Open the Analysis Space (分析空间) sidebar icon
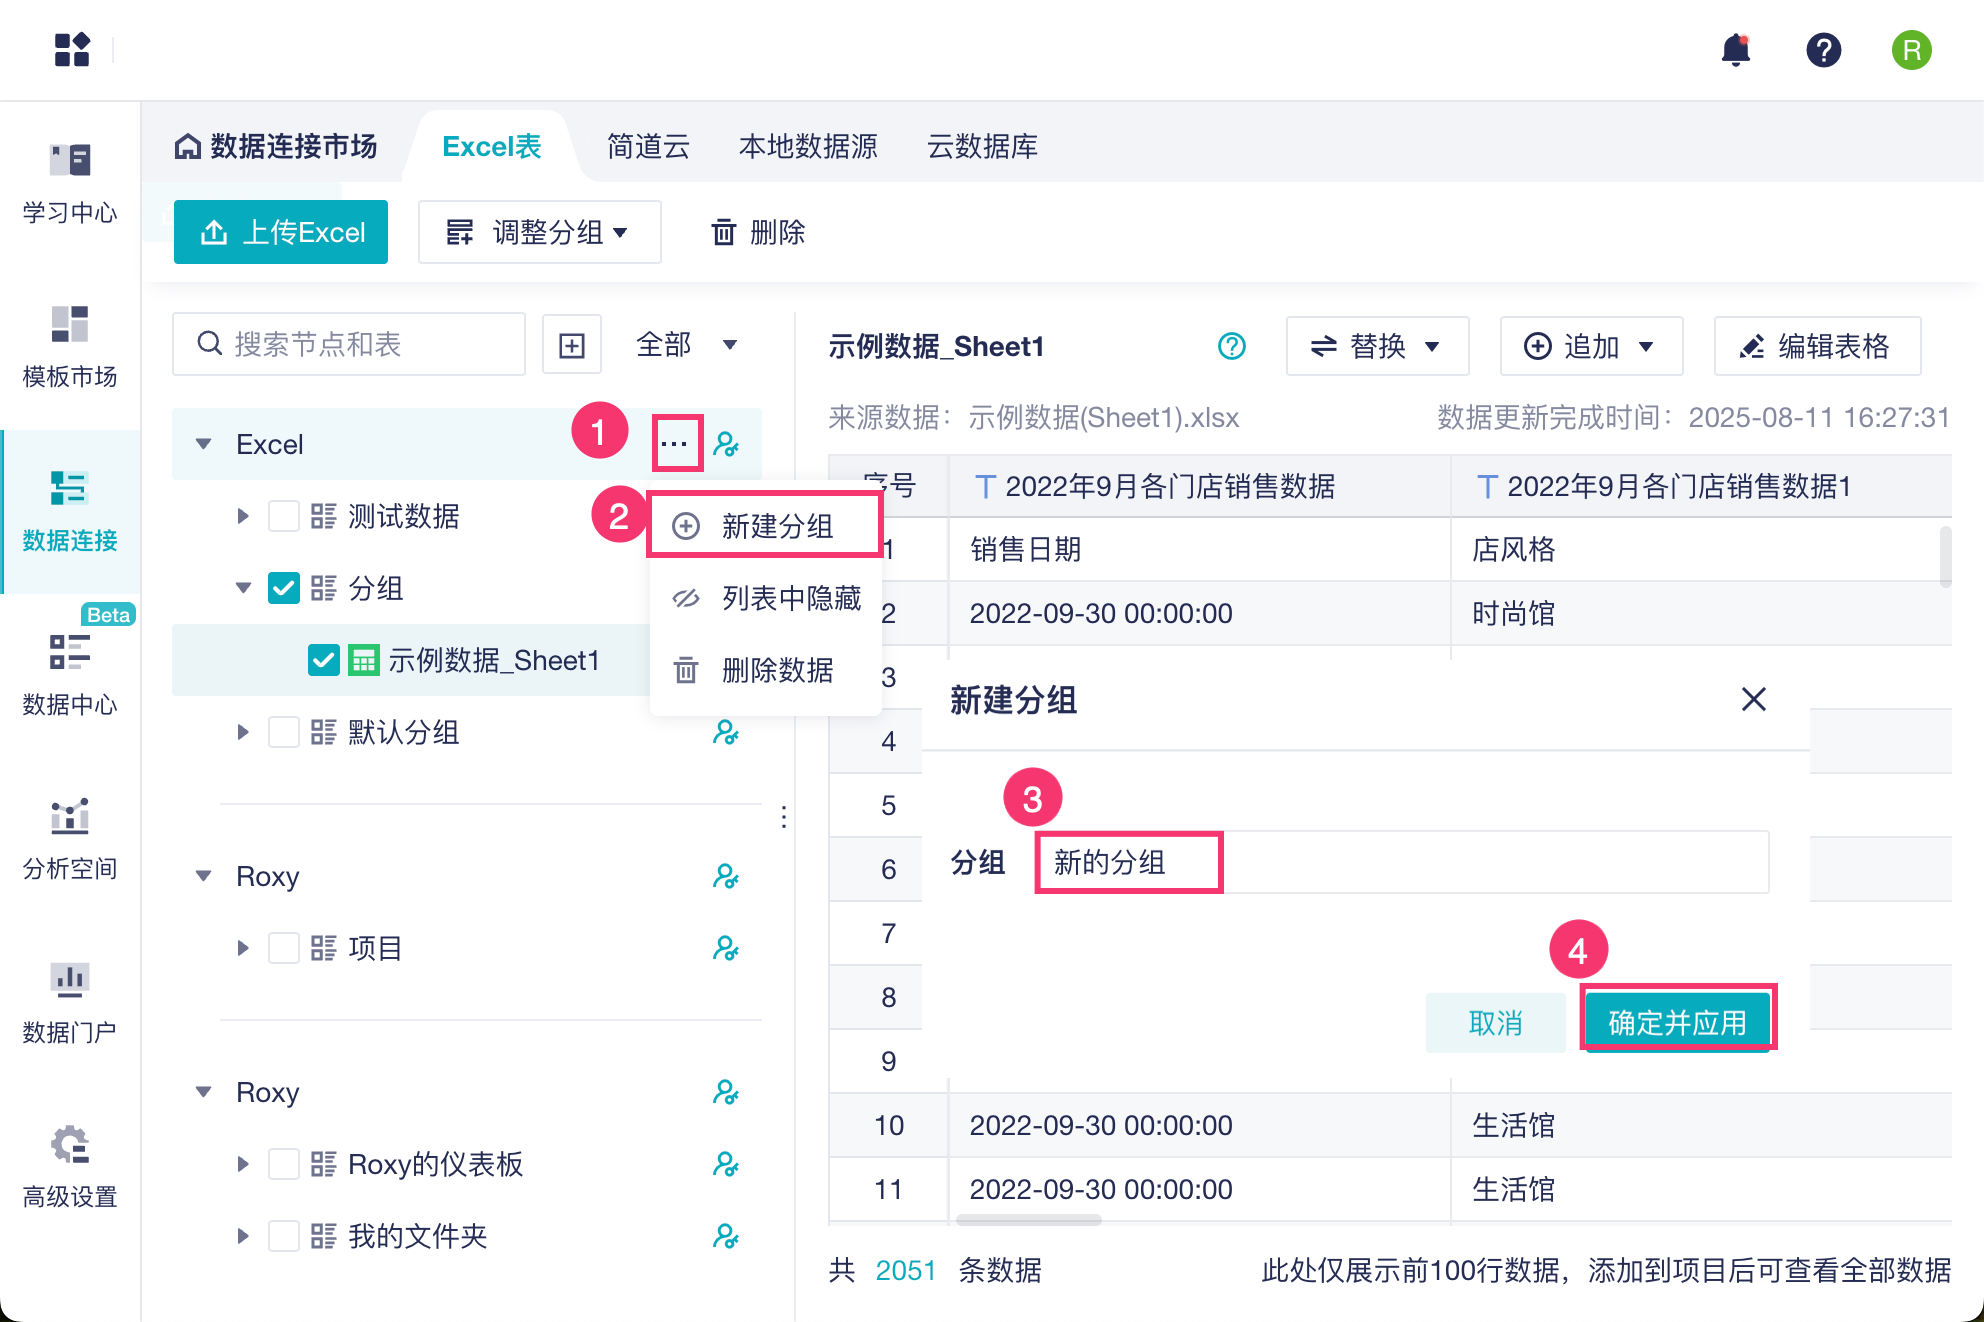The width and height of the screenshot is (1984, 1322). click(70, 838)
